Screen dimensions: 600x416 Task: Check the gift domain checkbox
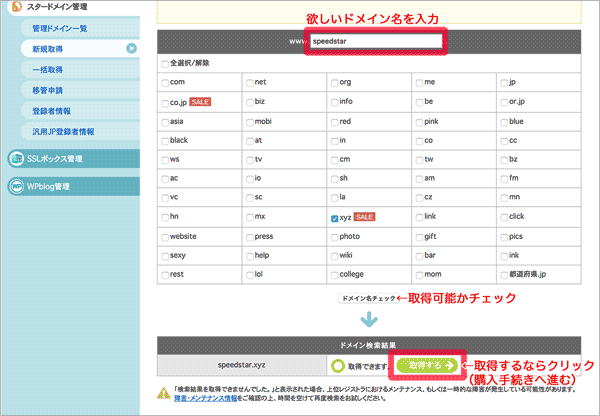(x=419, y=237)
